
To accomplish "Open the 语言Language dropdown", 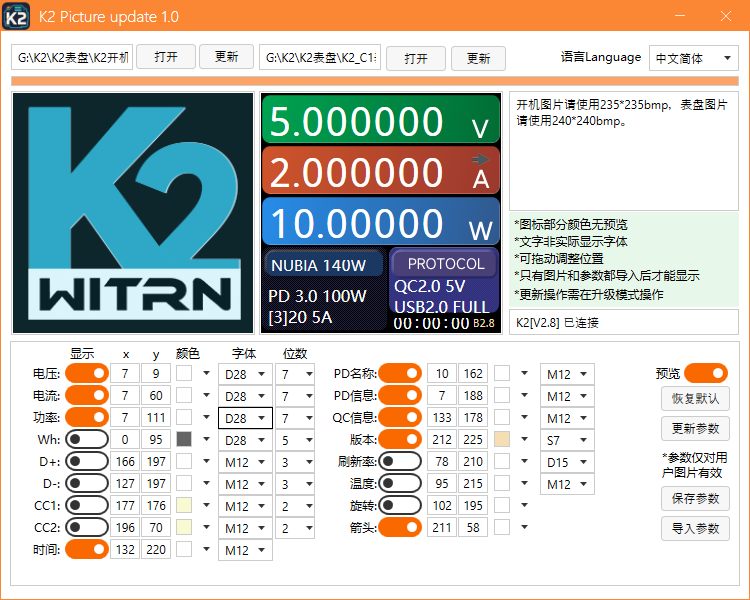I will point(694,58).
